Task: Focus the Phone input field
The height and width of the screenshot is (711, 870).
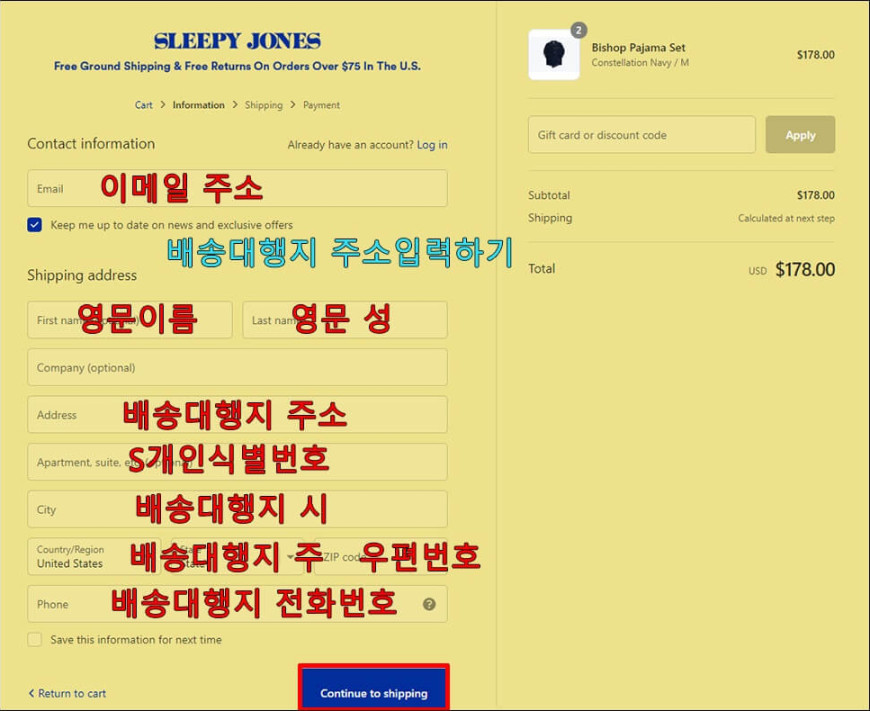Action: [237, 604]
